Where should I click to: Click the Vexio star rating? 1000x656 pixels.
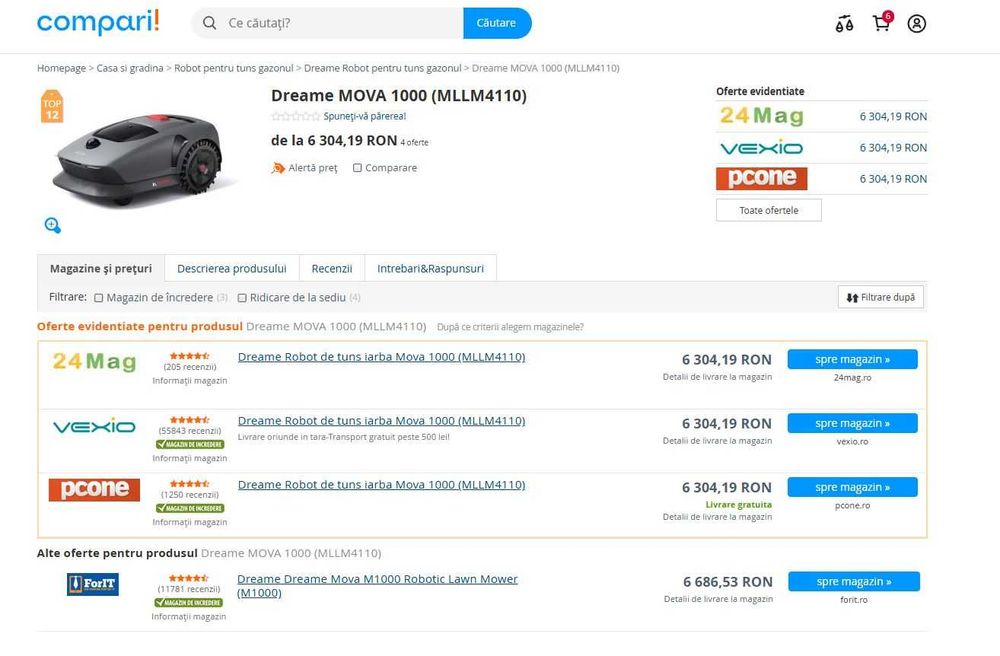189,419
